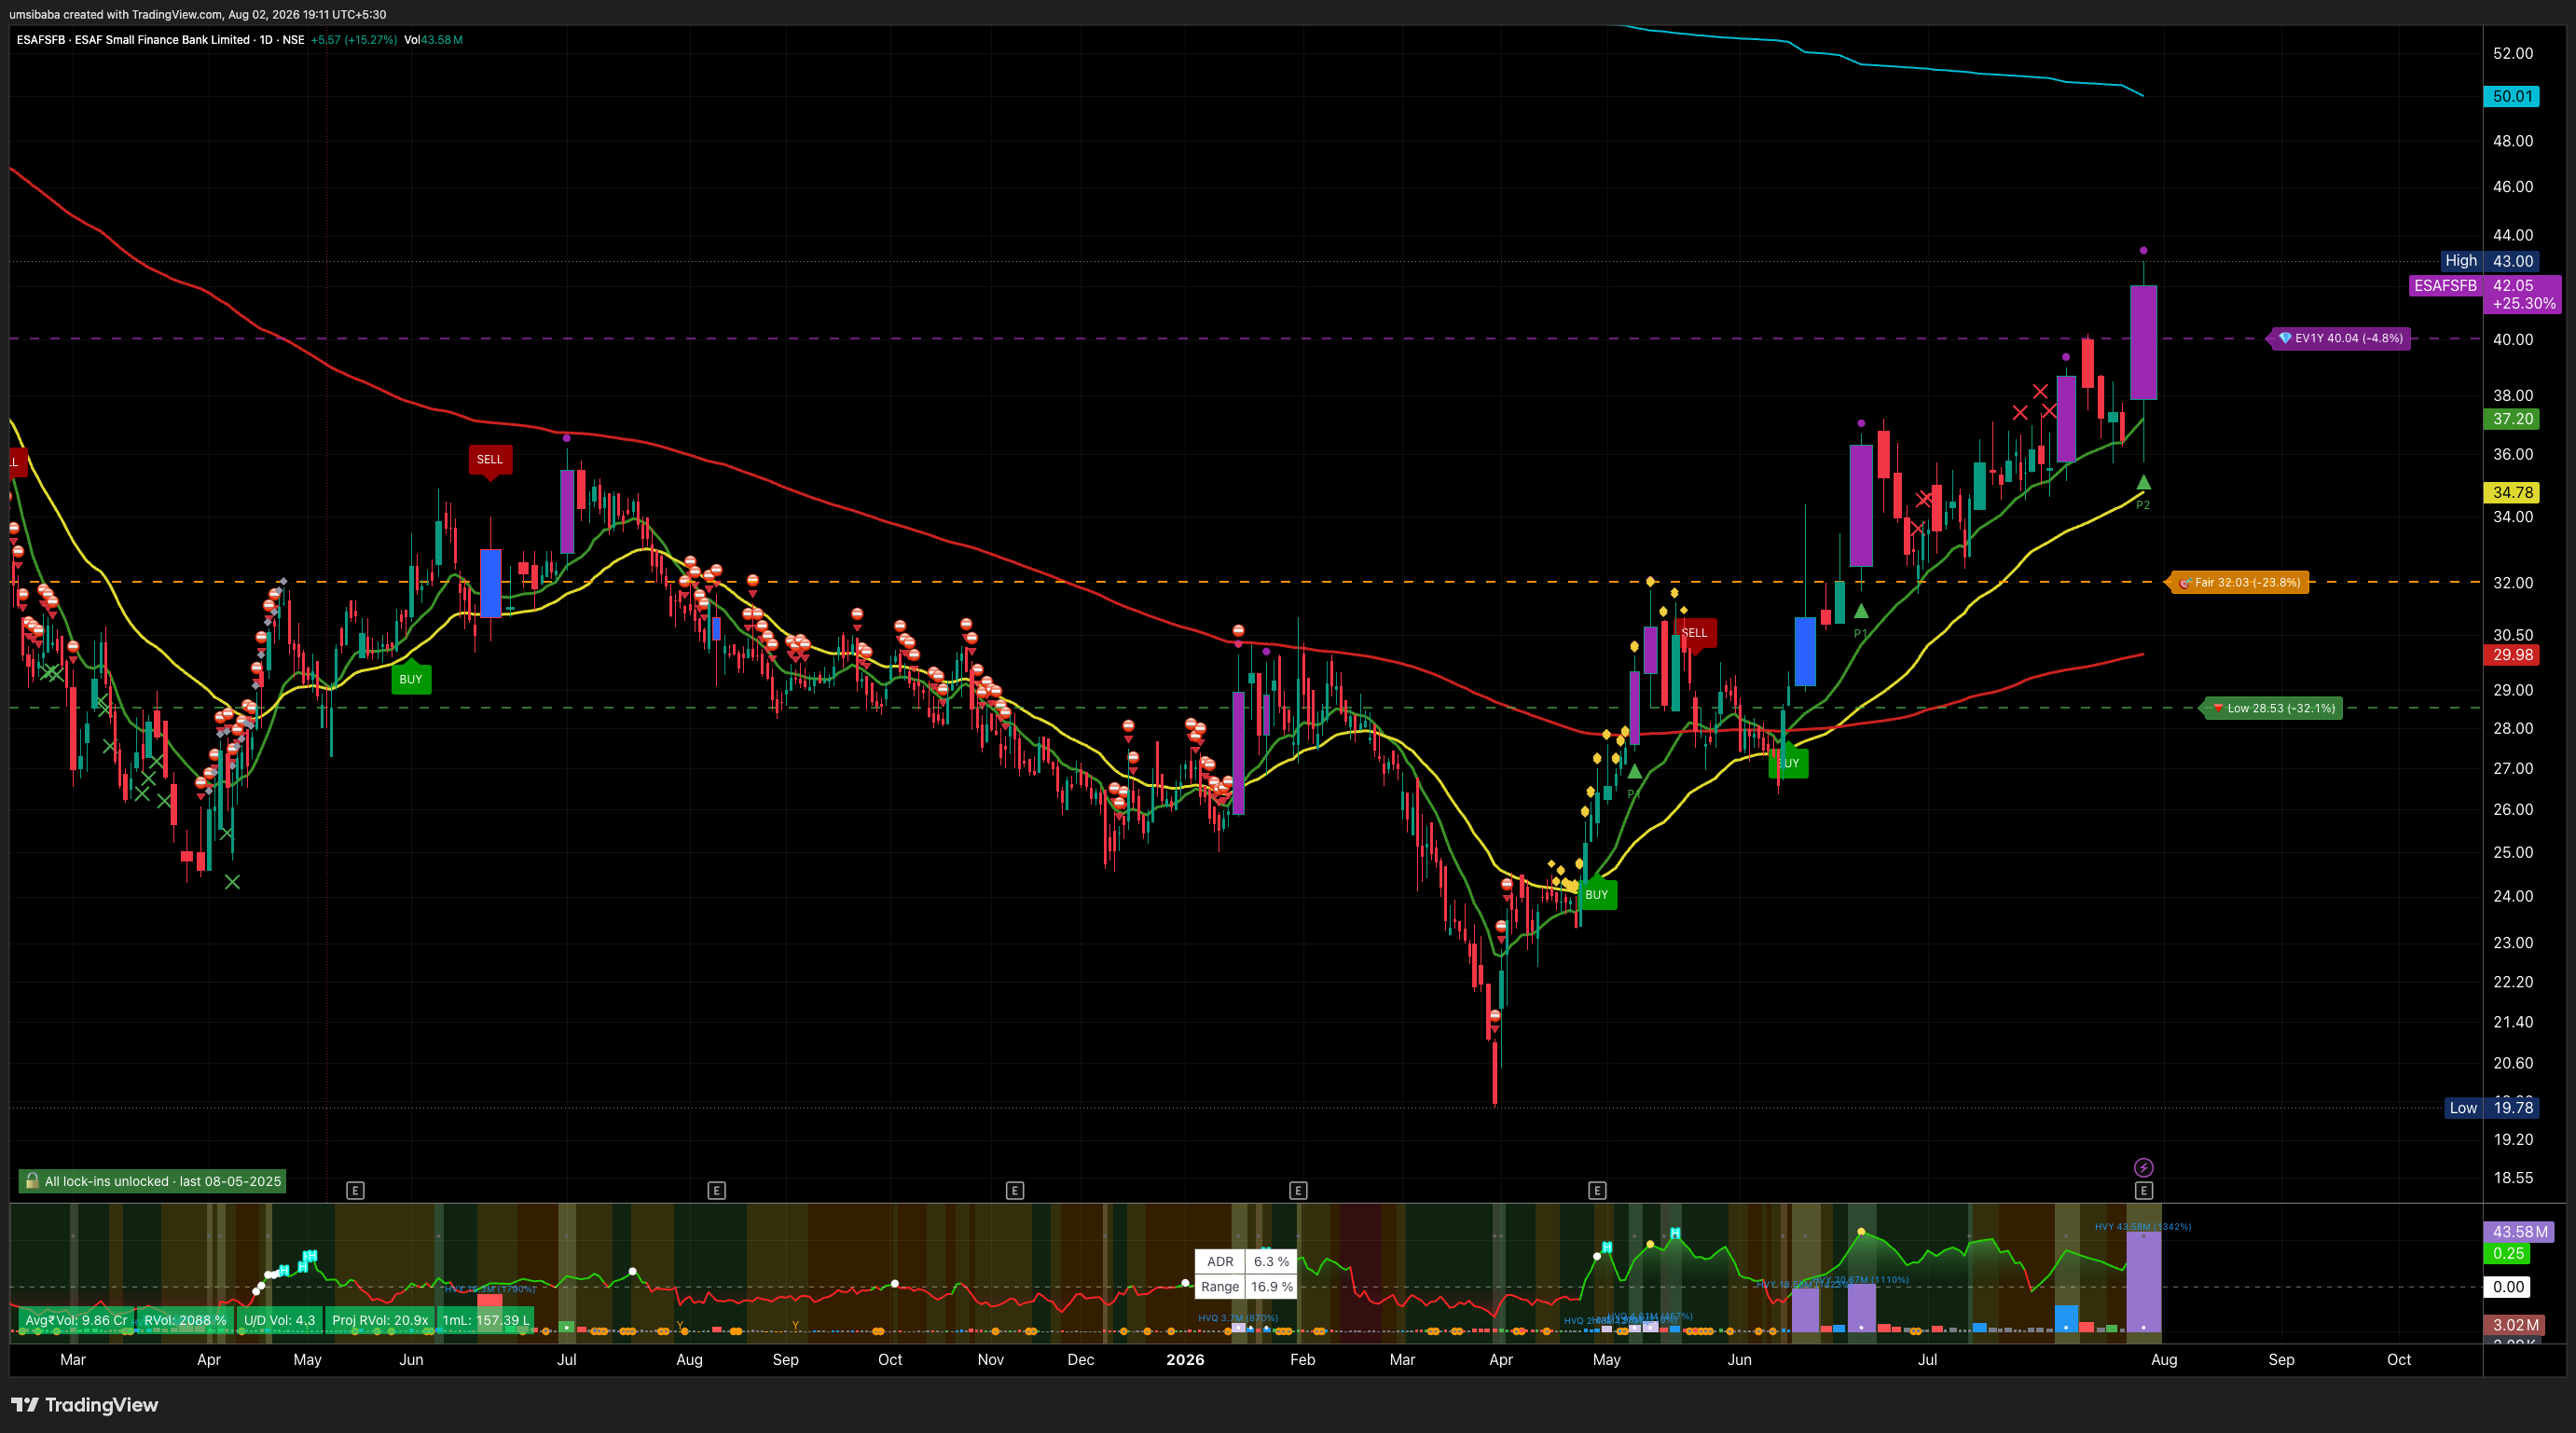The image size is (2576, 1433).
Task: Click the purple lightning bolt icon near Aug 2026
Action: tap(2143, 1167)
